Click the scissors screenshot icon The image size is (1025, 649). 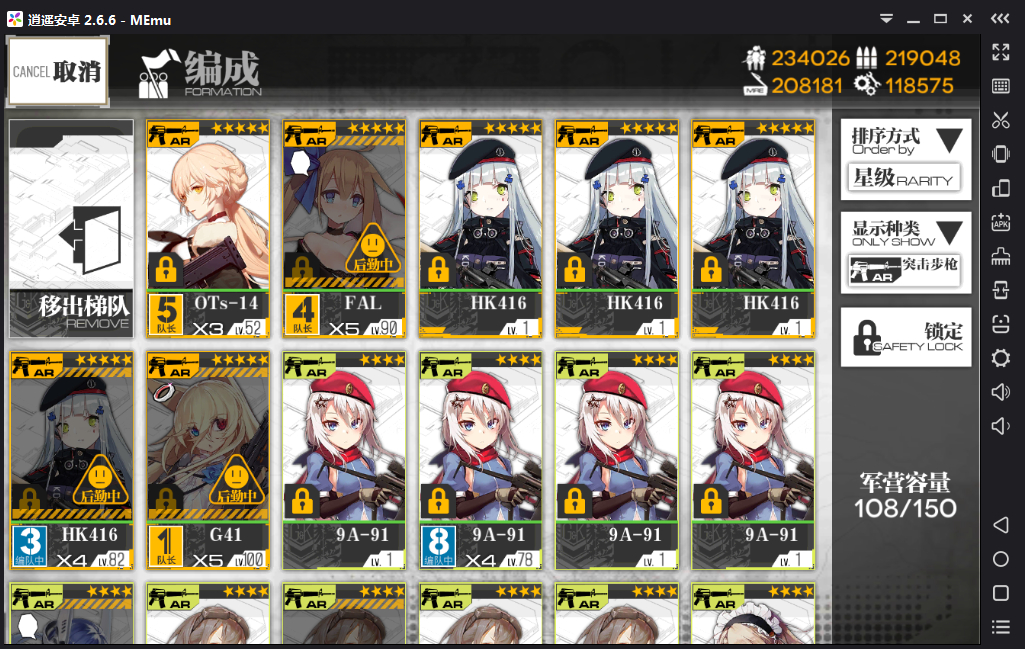pos(1000,120)
